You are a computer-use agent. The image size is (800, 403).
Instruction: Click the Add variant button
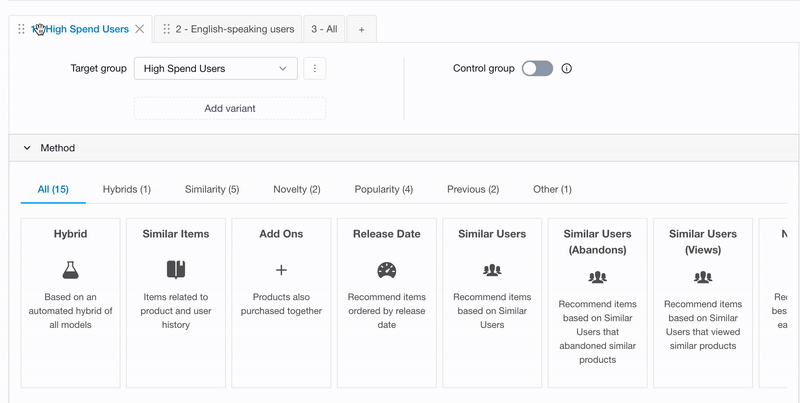(x=230, y=108)
